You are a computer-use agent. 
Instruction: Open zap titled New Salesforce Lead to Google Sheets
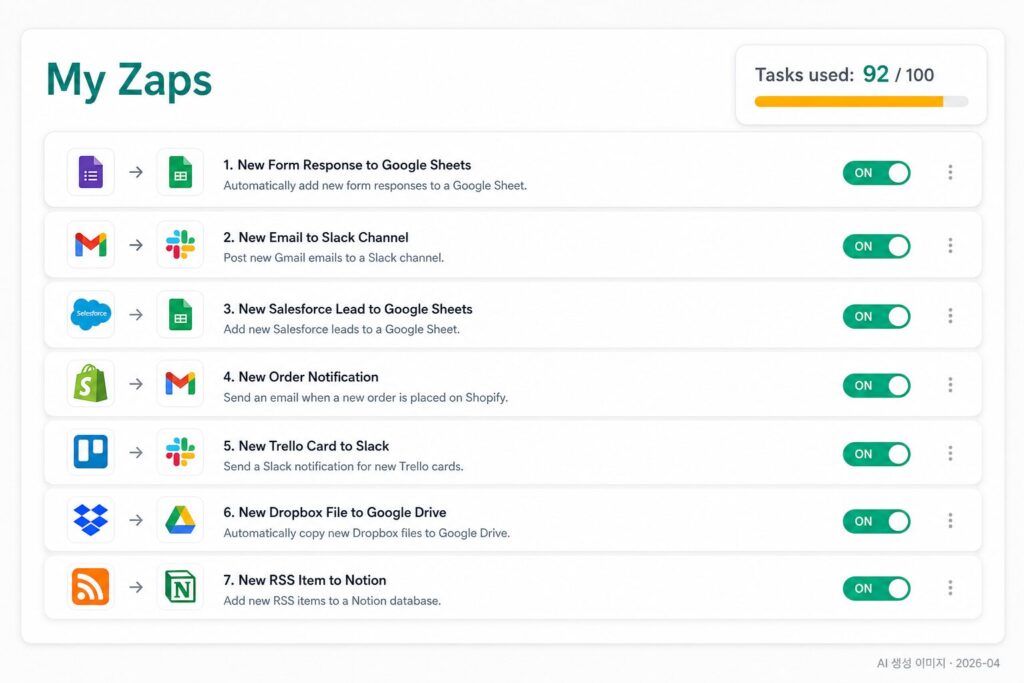pyautogui.click(x=348, y=310)
